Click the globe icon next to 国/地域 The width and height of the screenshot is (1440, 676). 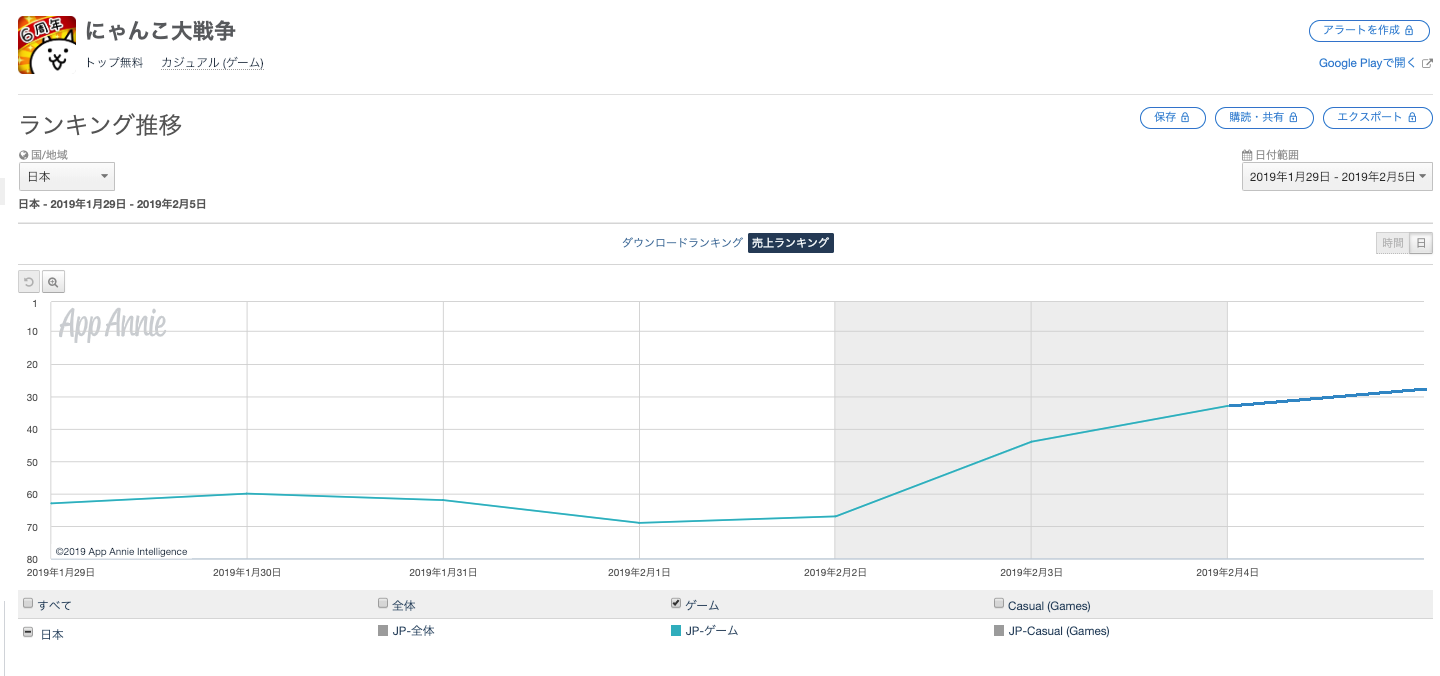(24, 155)
